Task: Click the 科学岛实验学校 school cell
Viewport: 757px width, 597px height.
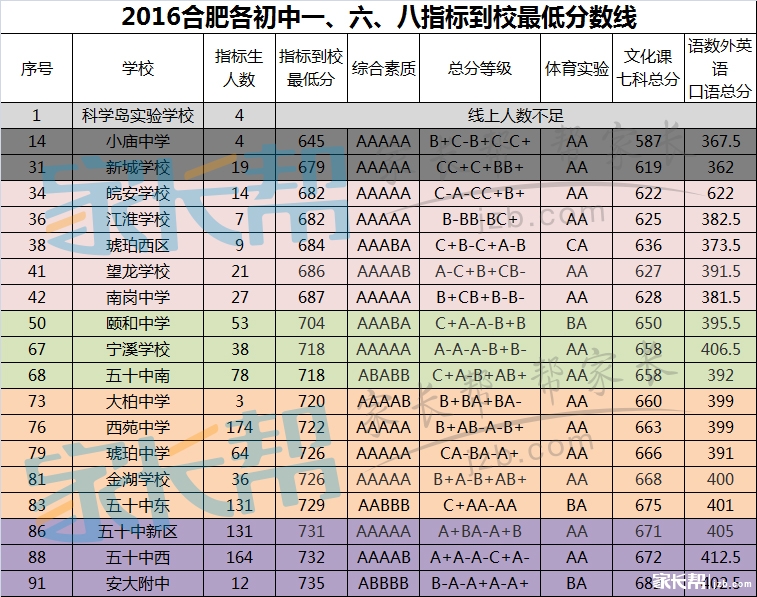Action: [138, 116]
